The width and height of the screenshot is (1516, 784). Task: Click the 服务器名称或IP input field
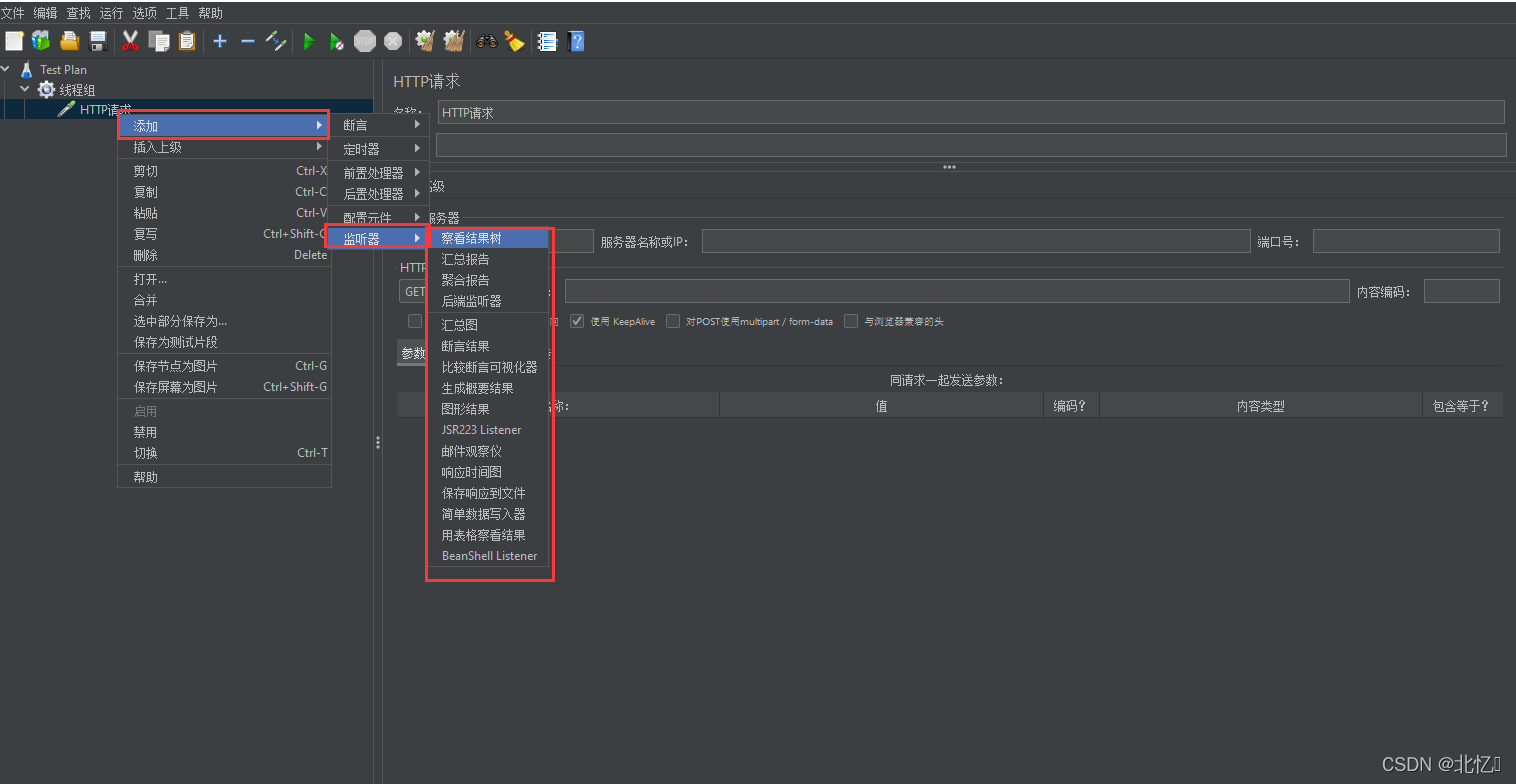coord(976,241)
